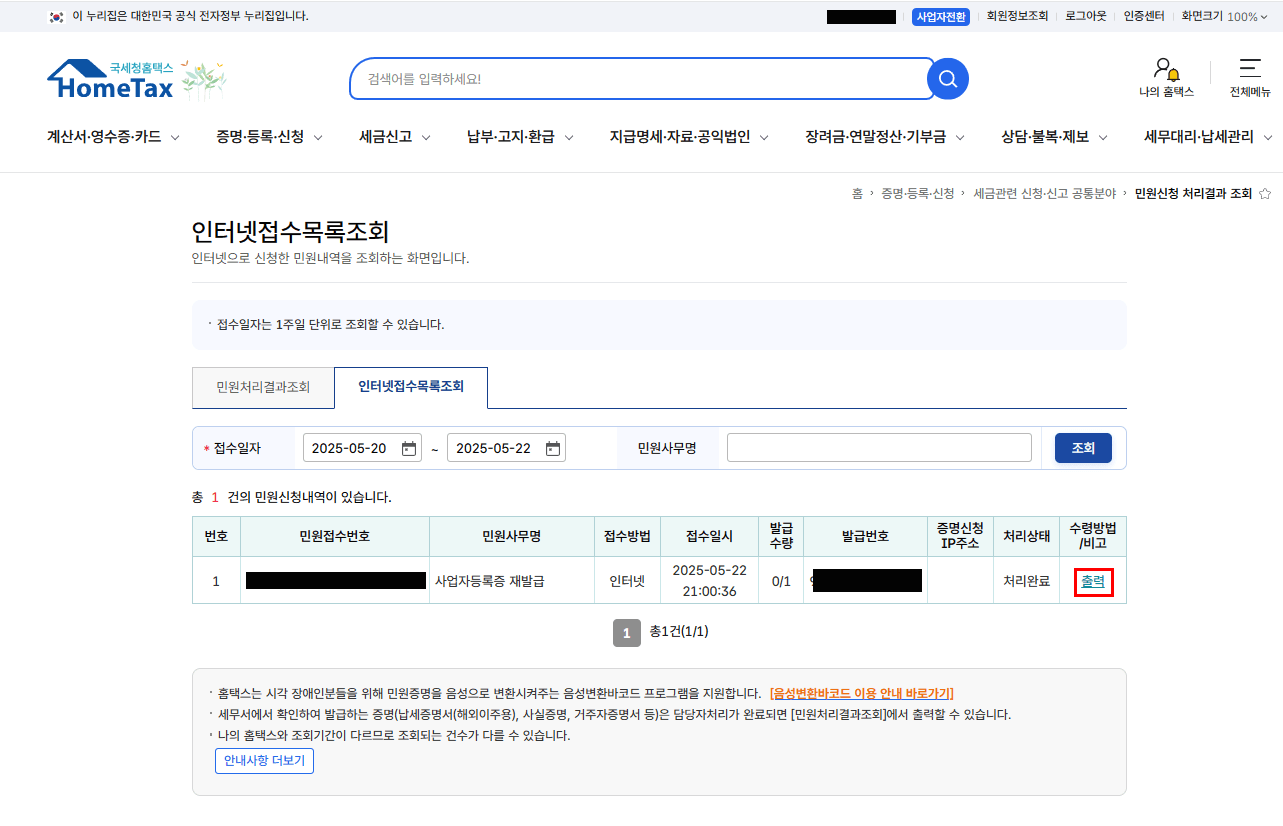1283x826 pixels.
Task: Click the 사업자전환 badge button
Action: tap(940, 15)
